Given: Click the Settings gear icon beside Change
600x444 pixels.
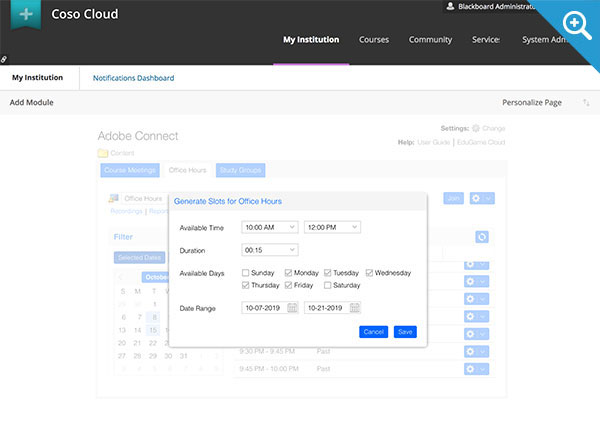Looking at the screenshot, I should click(476, 128).
